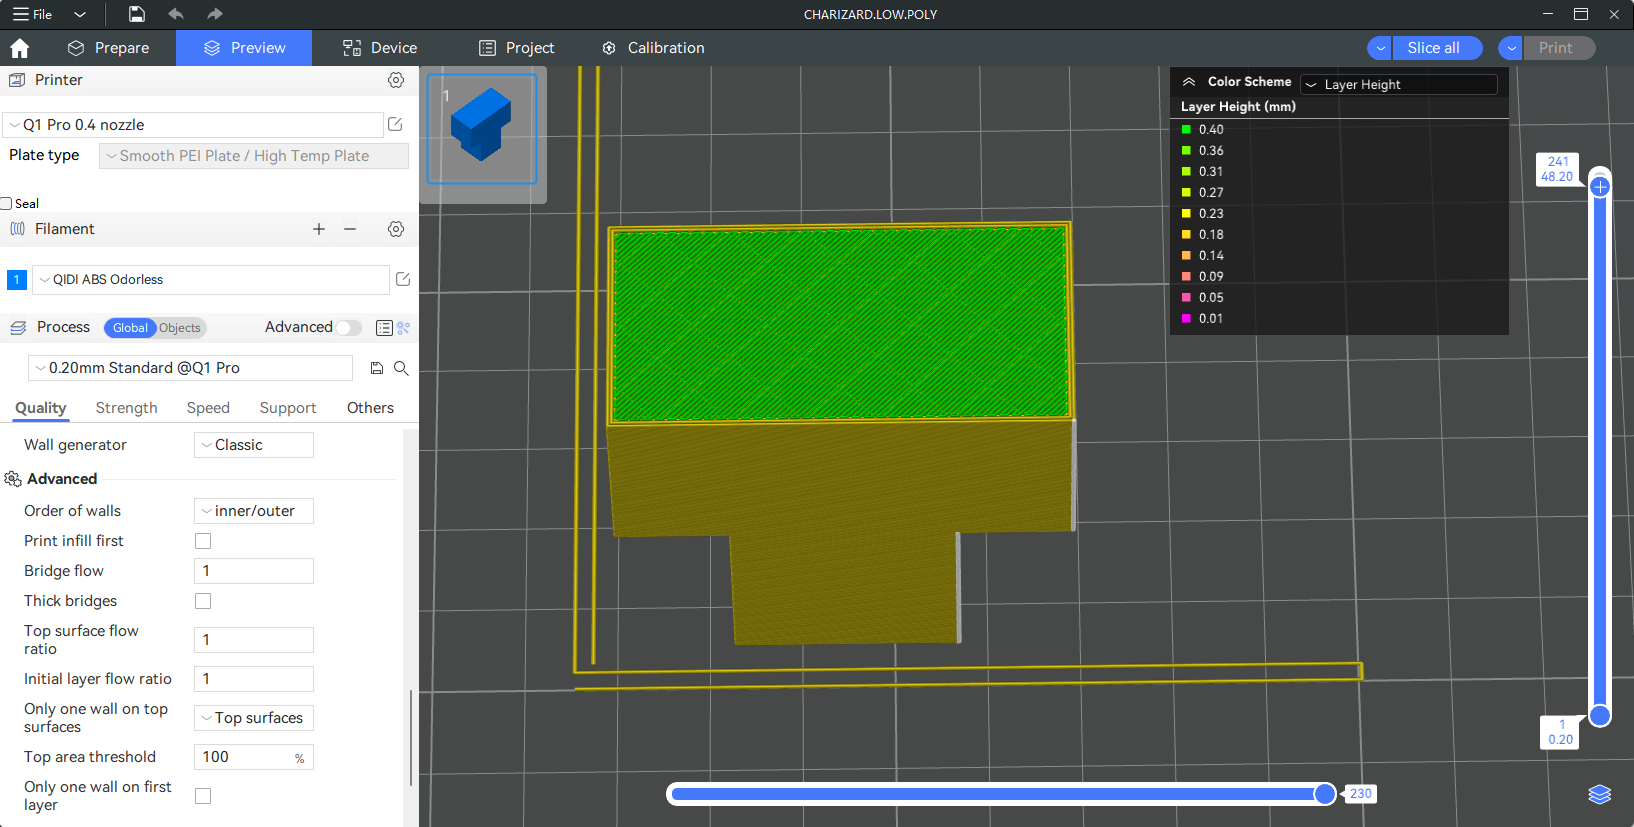Check Only one wall on first layer
Image resolution: width=1634 pixels, height=827 pixels.
pyautogui.click(x=203, y=796)
